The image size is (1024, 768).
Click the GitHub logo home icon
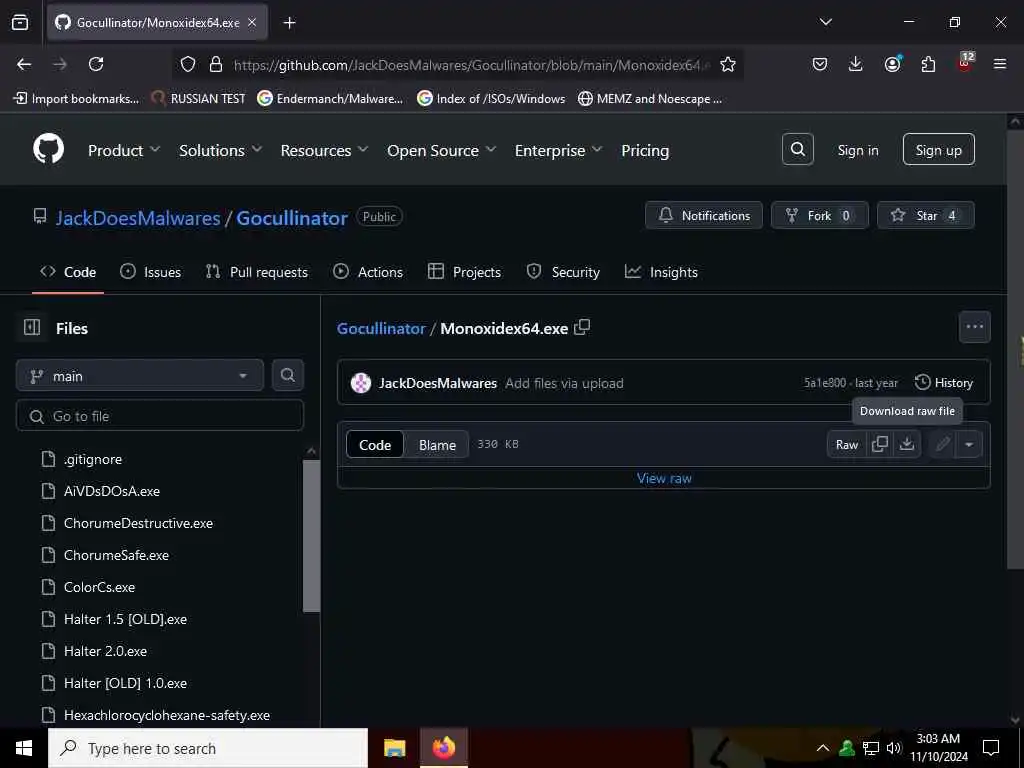48,150
